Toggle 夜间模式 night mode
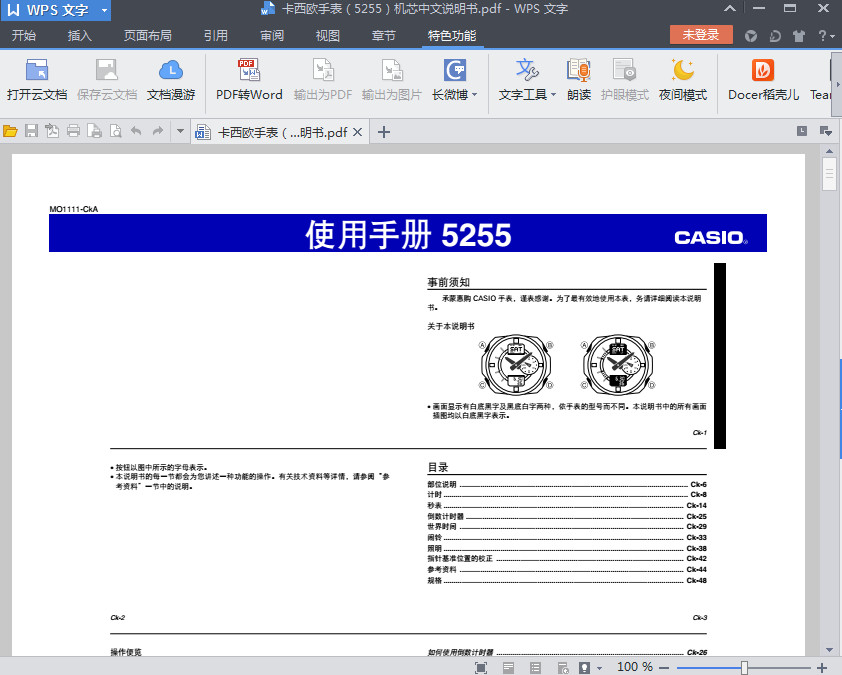The height and width of the screenshot is (675, 842). coord(683,80)
